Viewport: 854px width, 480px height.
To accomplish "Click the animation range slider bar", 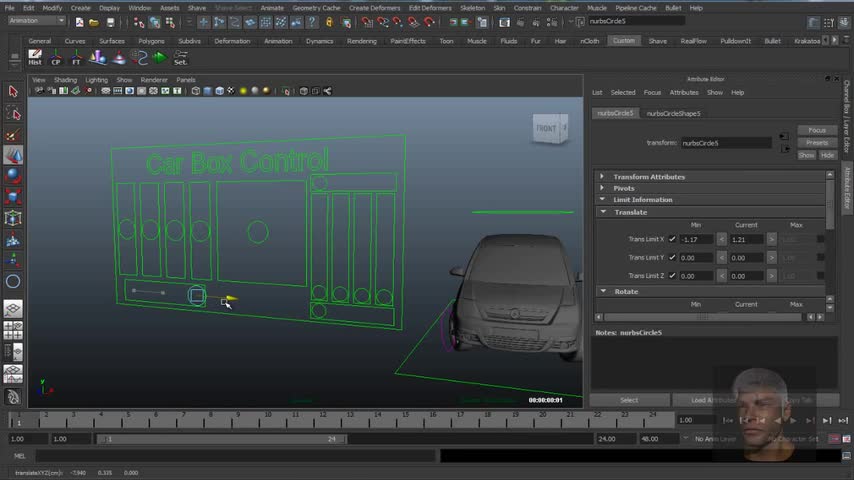I will coord(220,439).
